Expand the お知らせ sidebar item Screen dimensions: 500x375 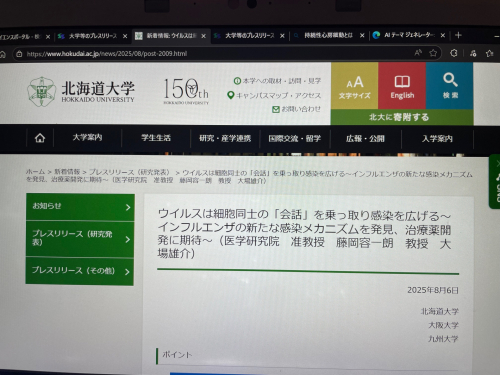[80, 207]
